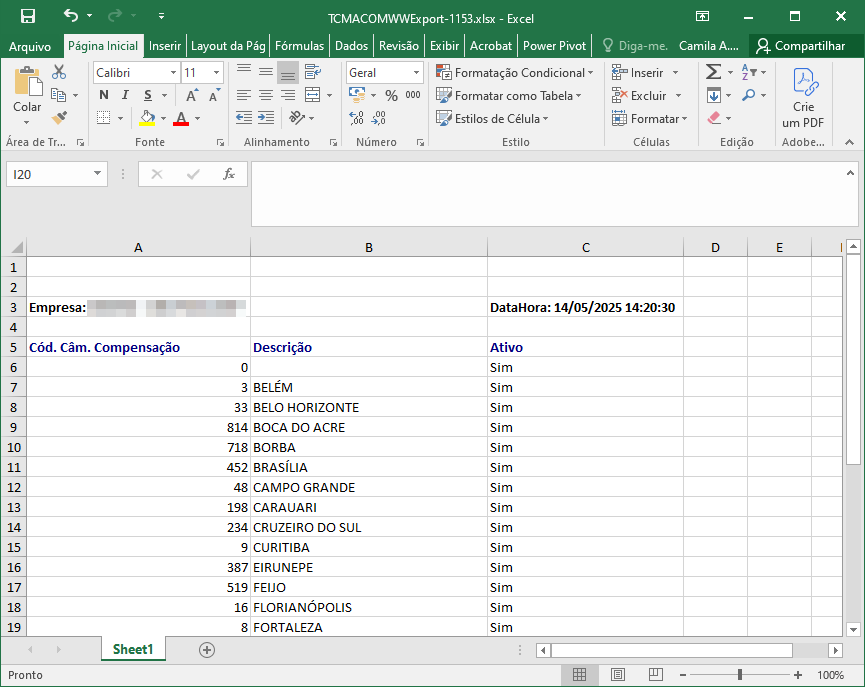Open Clear eraser tool
The image size is (865, 687).
[714, 118]
